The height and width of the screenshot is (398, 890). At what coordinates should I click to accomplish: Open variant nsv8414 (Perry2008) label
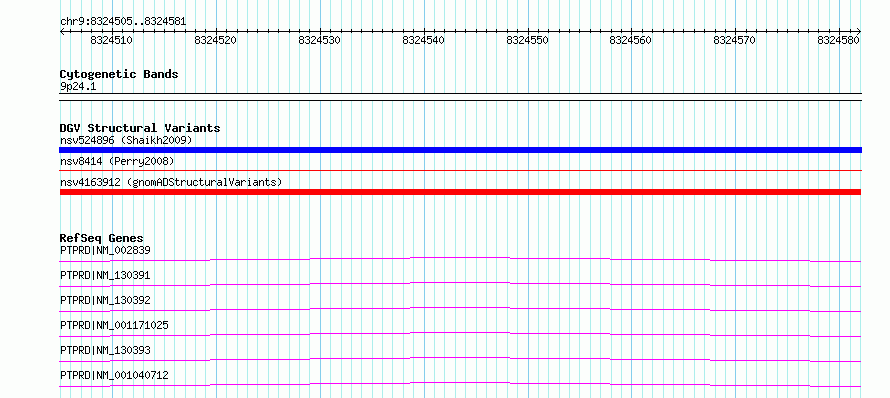pos(117,161)
